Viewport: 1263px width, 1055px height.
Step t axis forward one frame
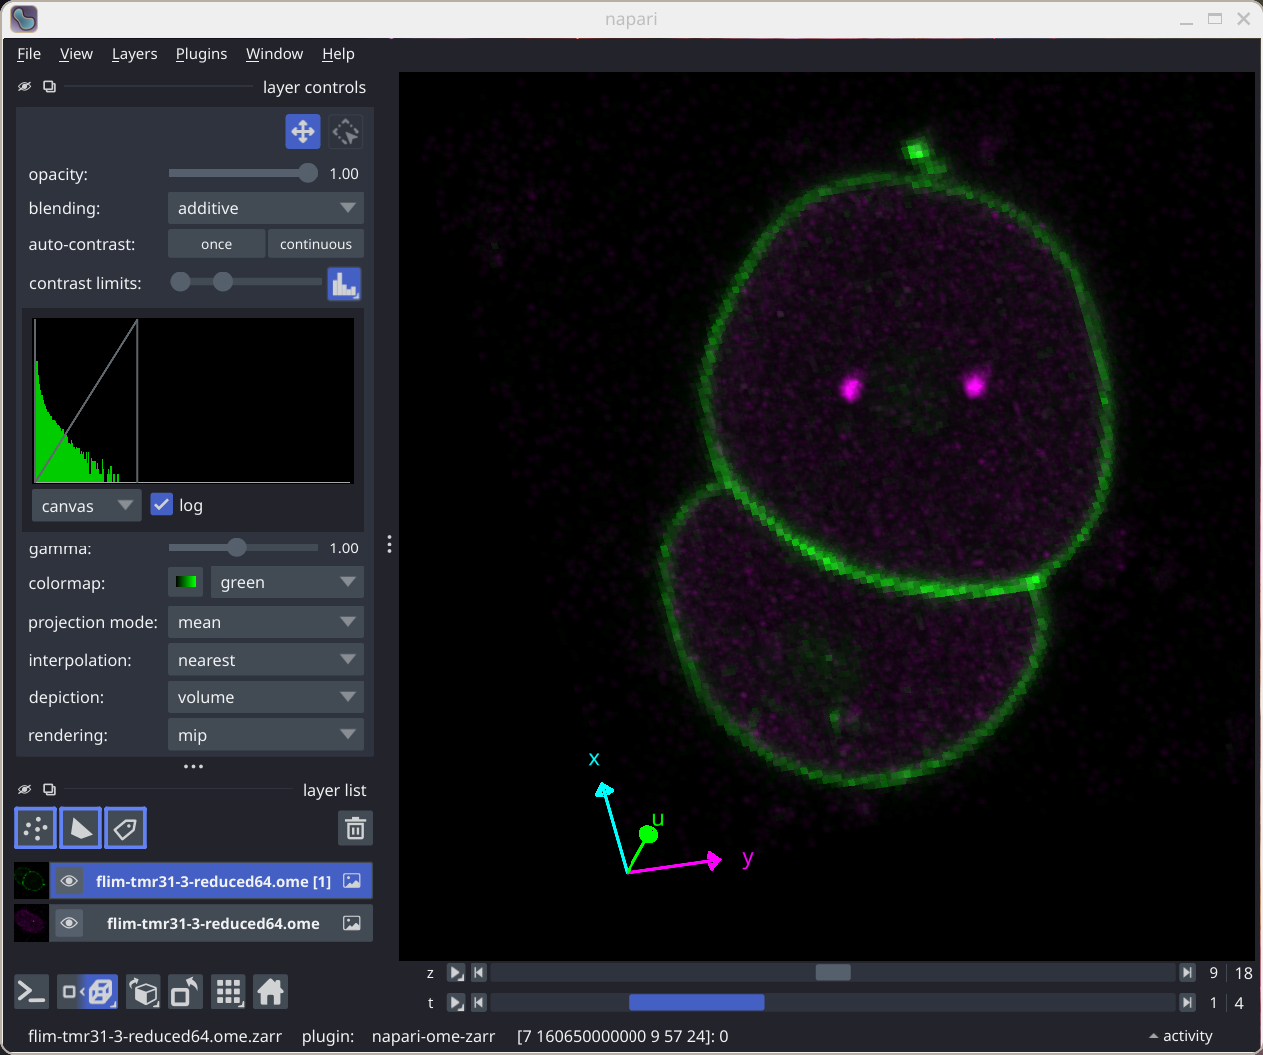pyautogui.click(x=1187, y=1002)
